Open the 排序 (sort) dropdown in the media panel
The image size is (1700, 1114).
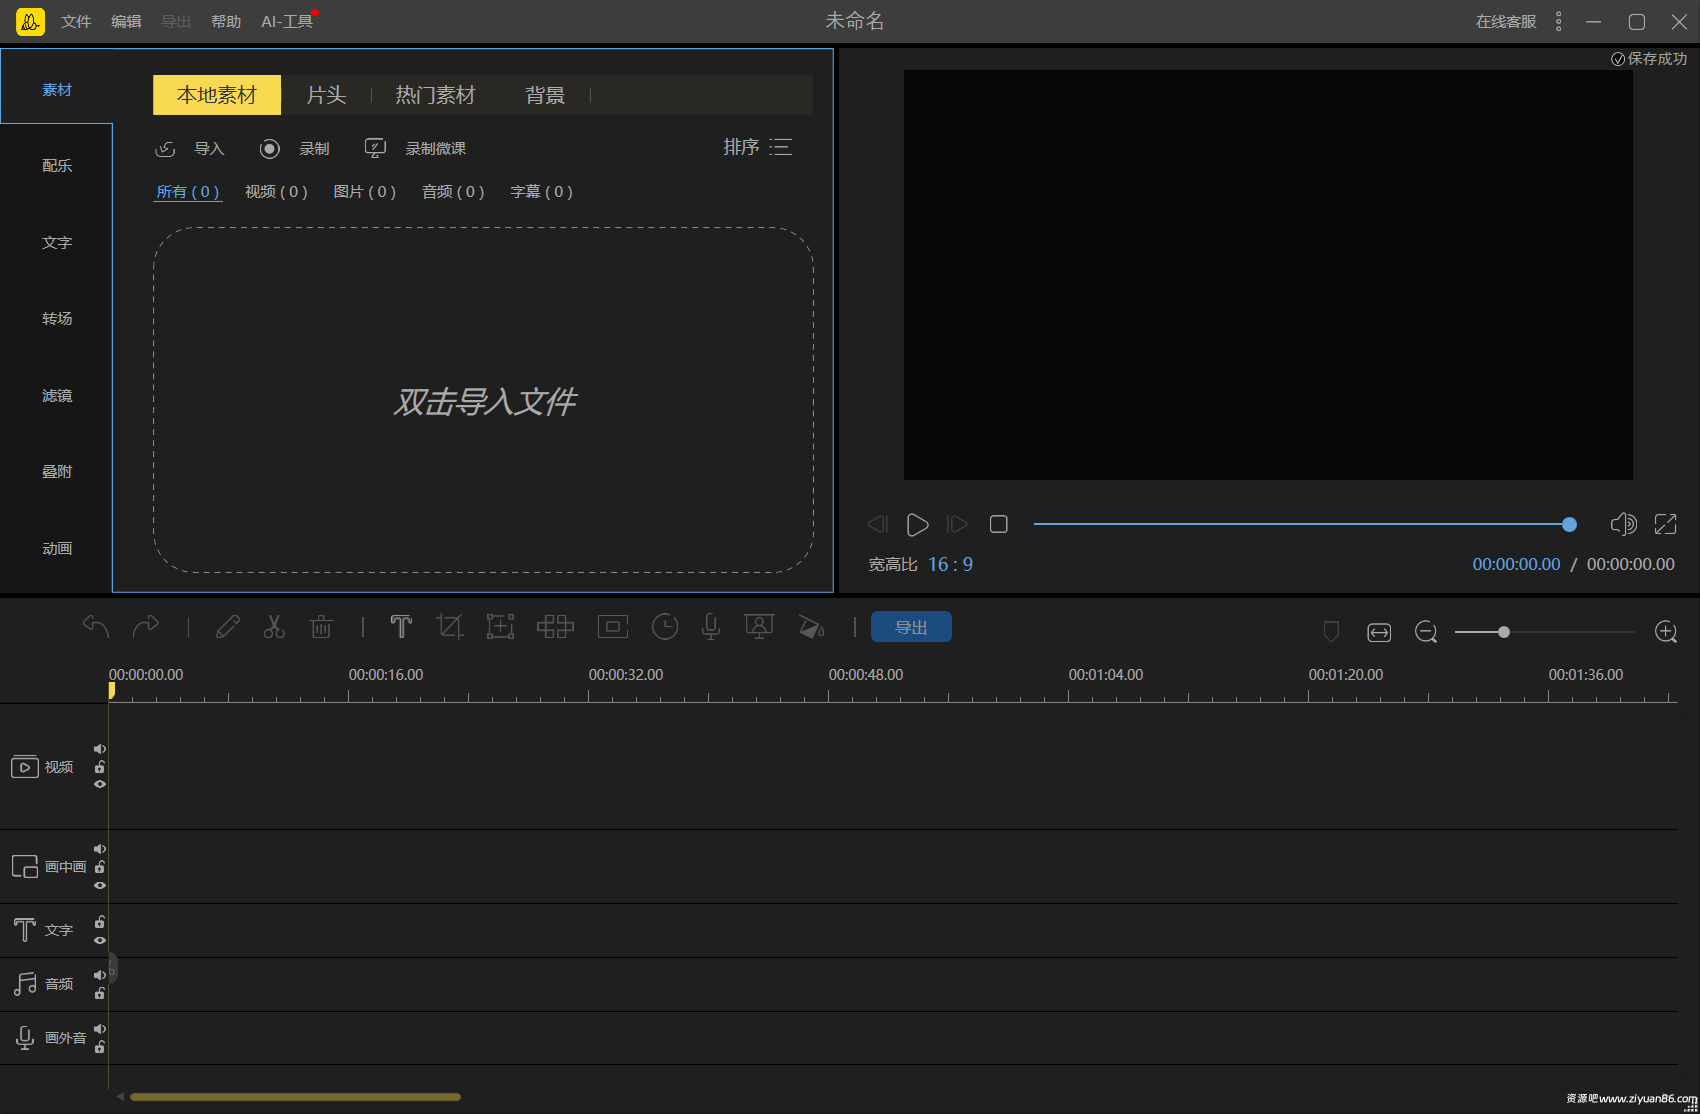coord(752,147)
